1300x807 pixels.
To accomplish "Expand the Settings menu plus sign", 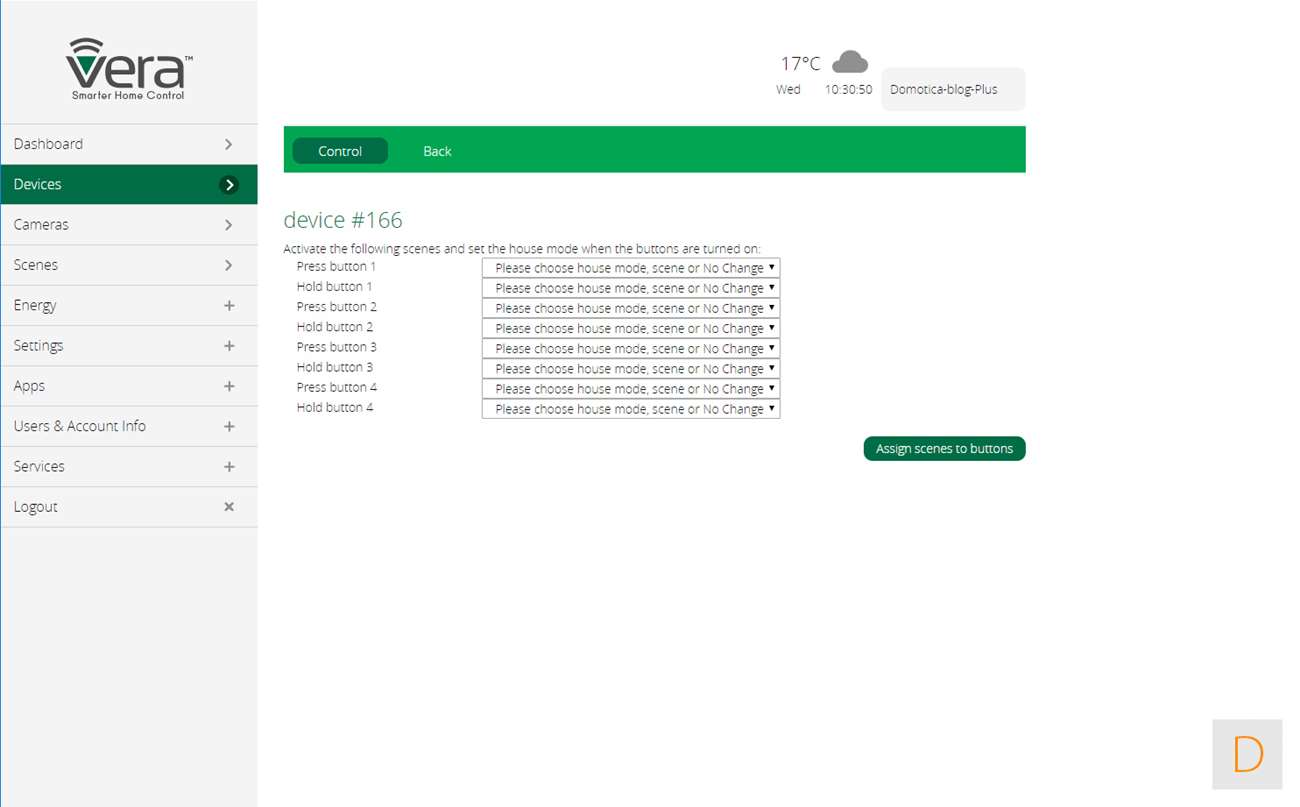I will pyautogui.click(x=229, y=346).
